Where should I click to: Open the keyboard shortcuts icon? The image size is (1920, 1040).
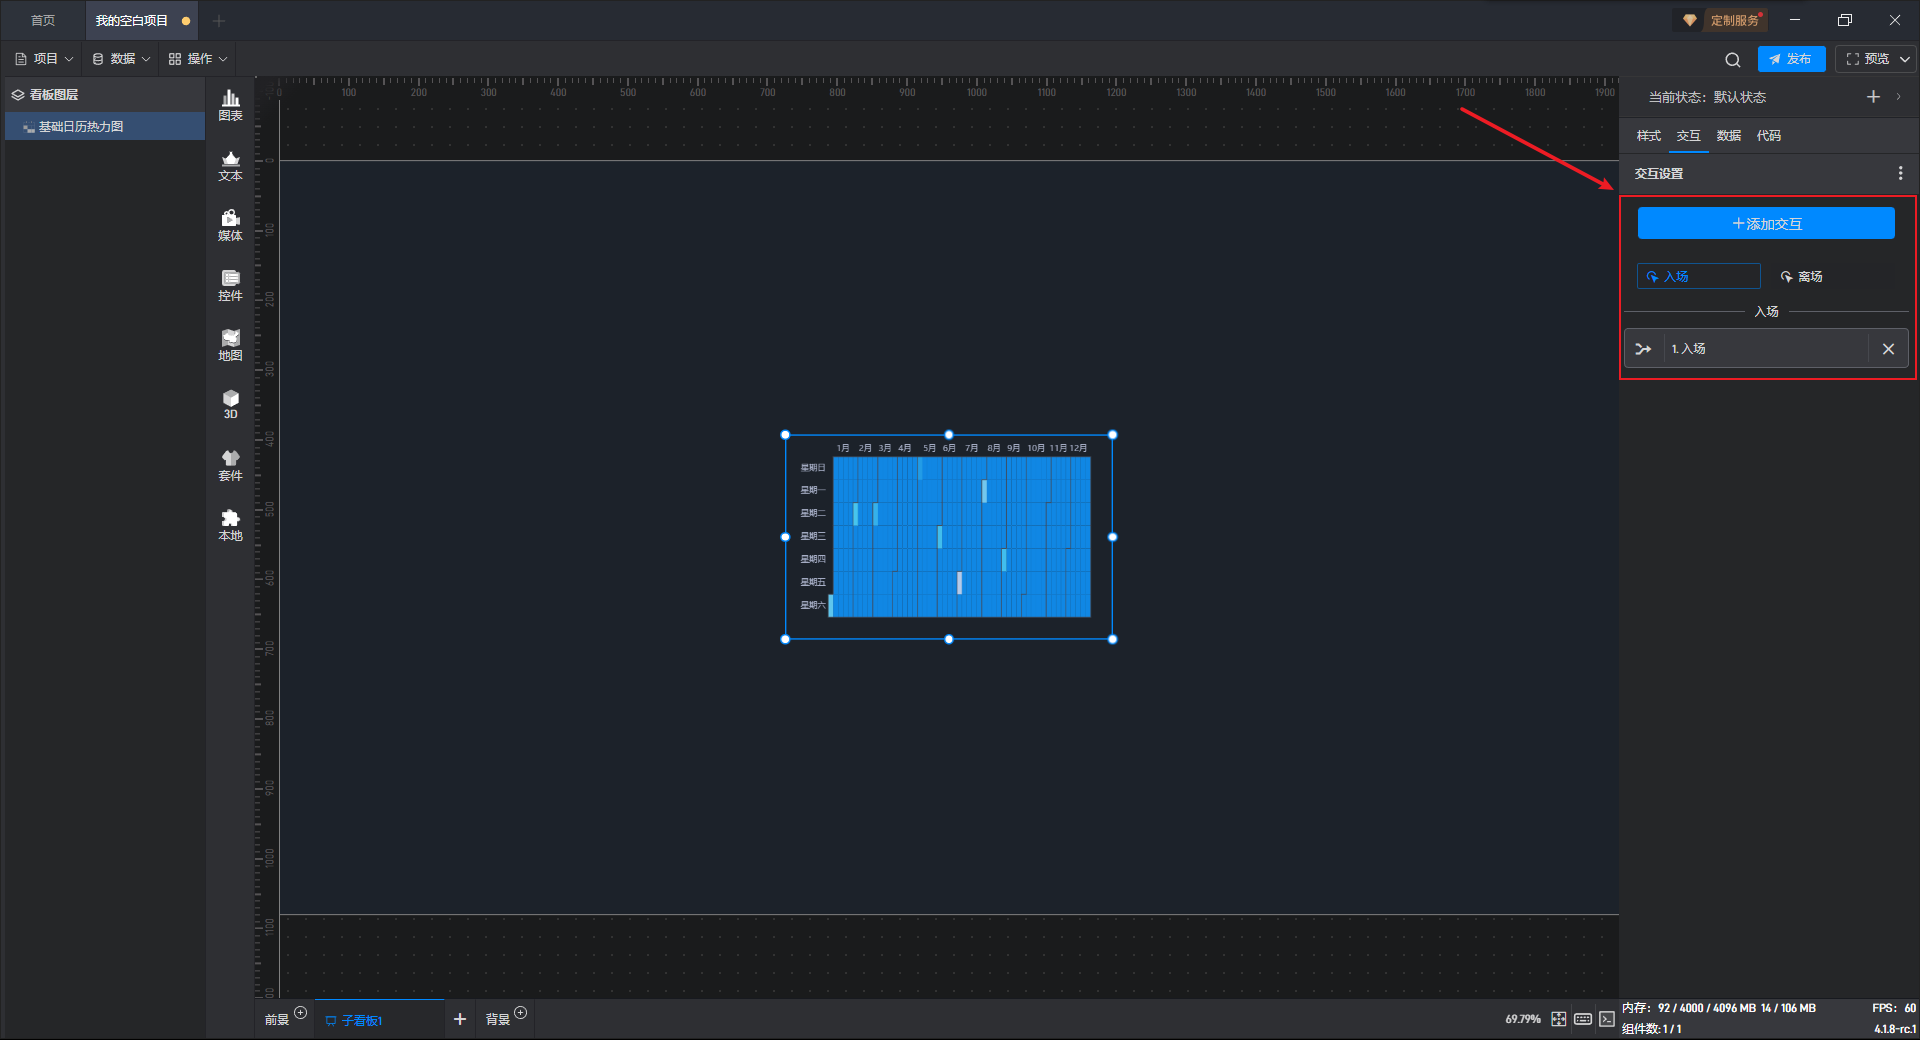click(1582, 1019)
